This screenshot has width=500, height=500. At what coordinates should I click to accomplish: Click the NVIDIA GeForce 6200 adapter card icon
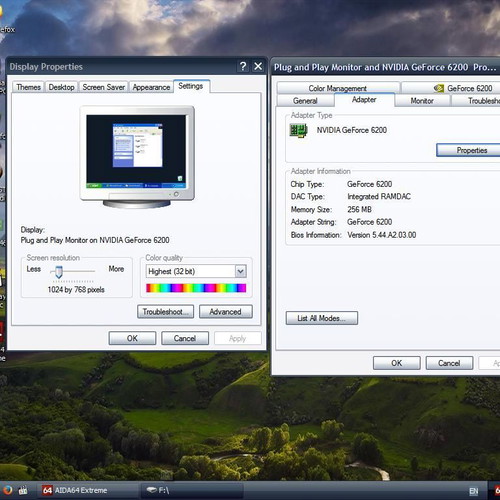pos(298,130)
